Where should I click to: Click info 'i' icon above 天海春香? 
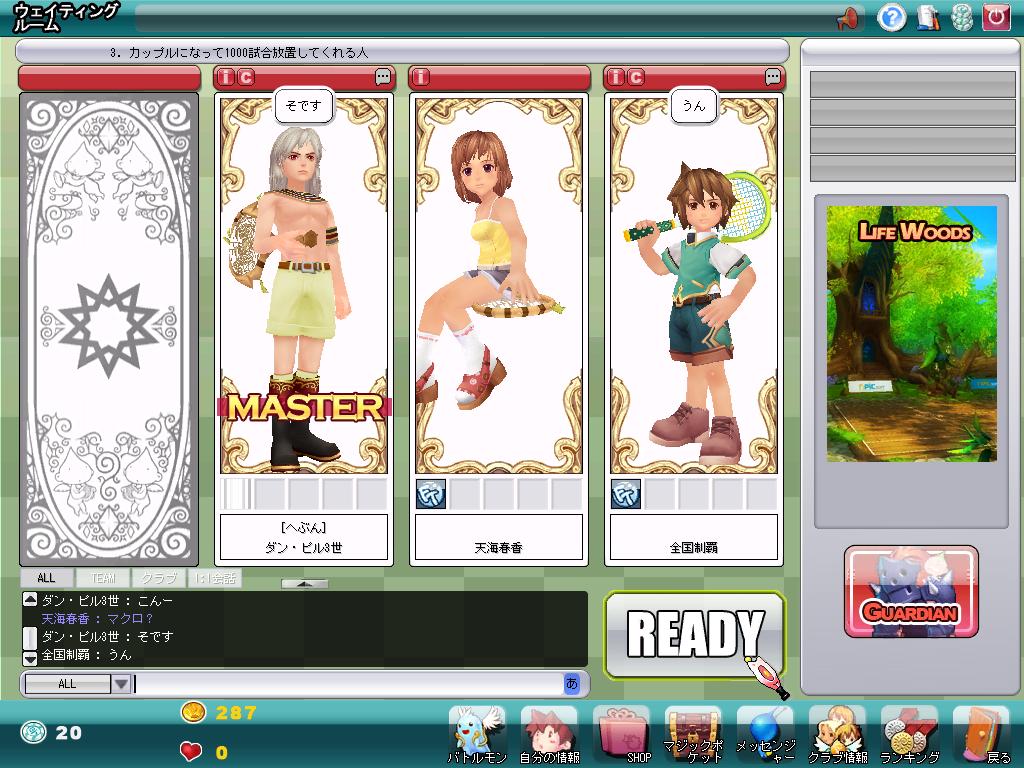[422, 77]
